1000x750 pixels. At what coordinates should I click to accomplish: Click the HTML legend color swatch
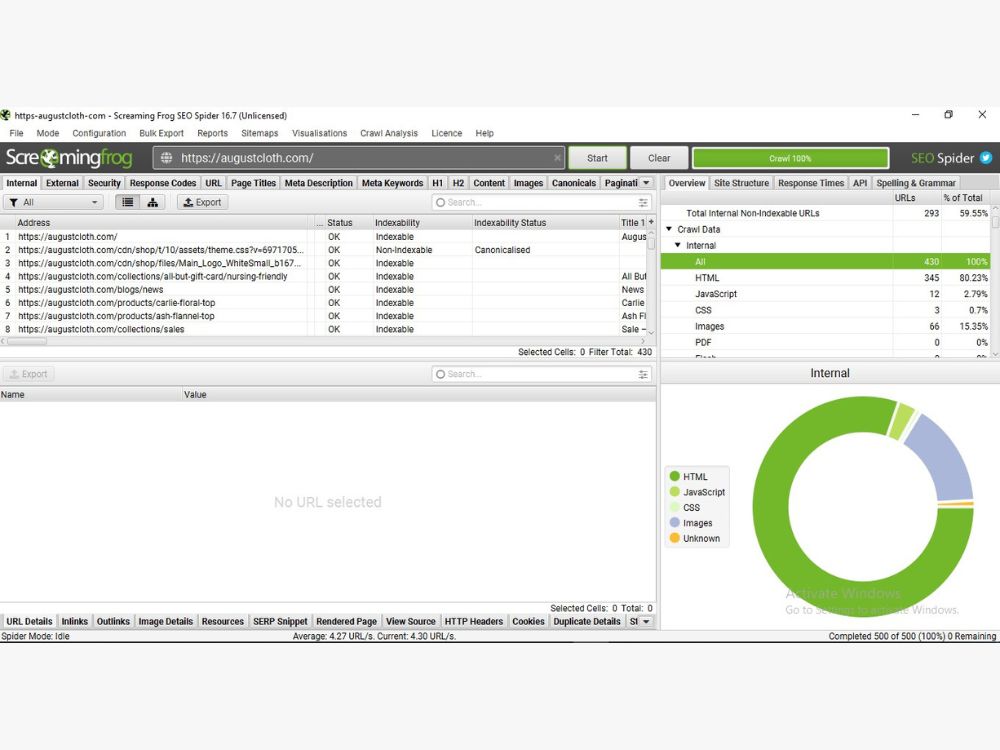[675, 476]
